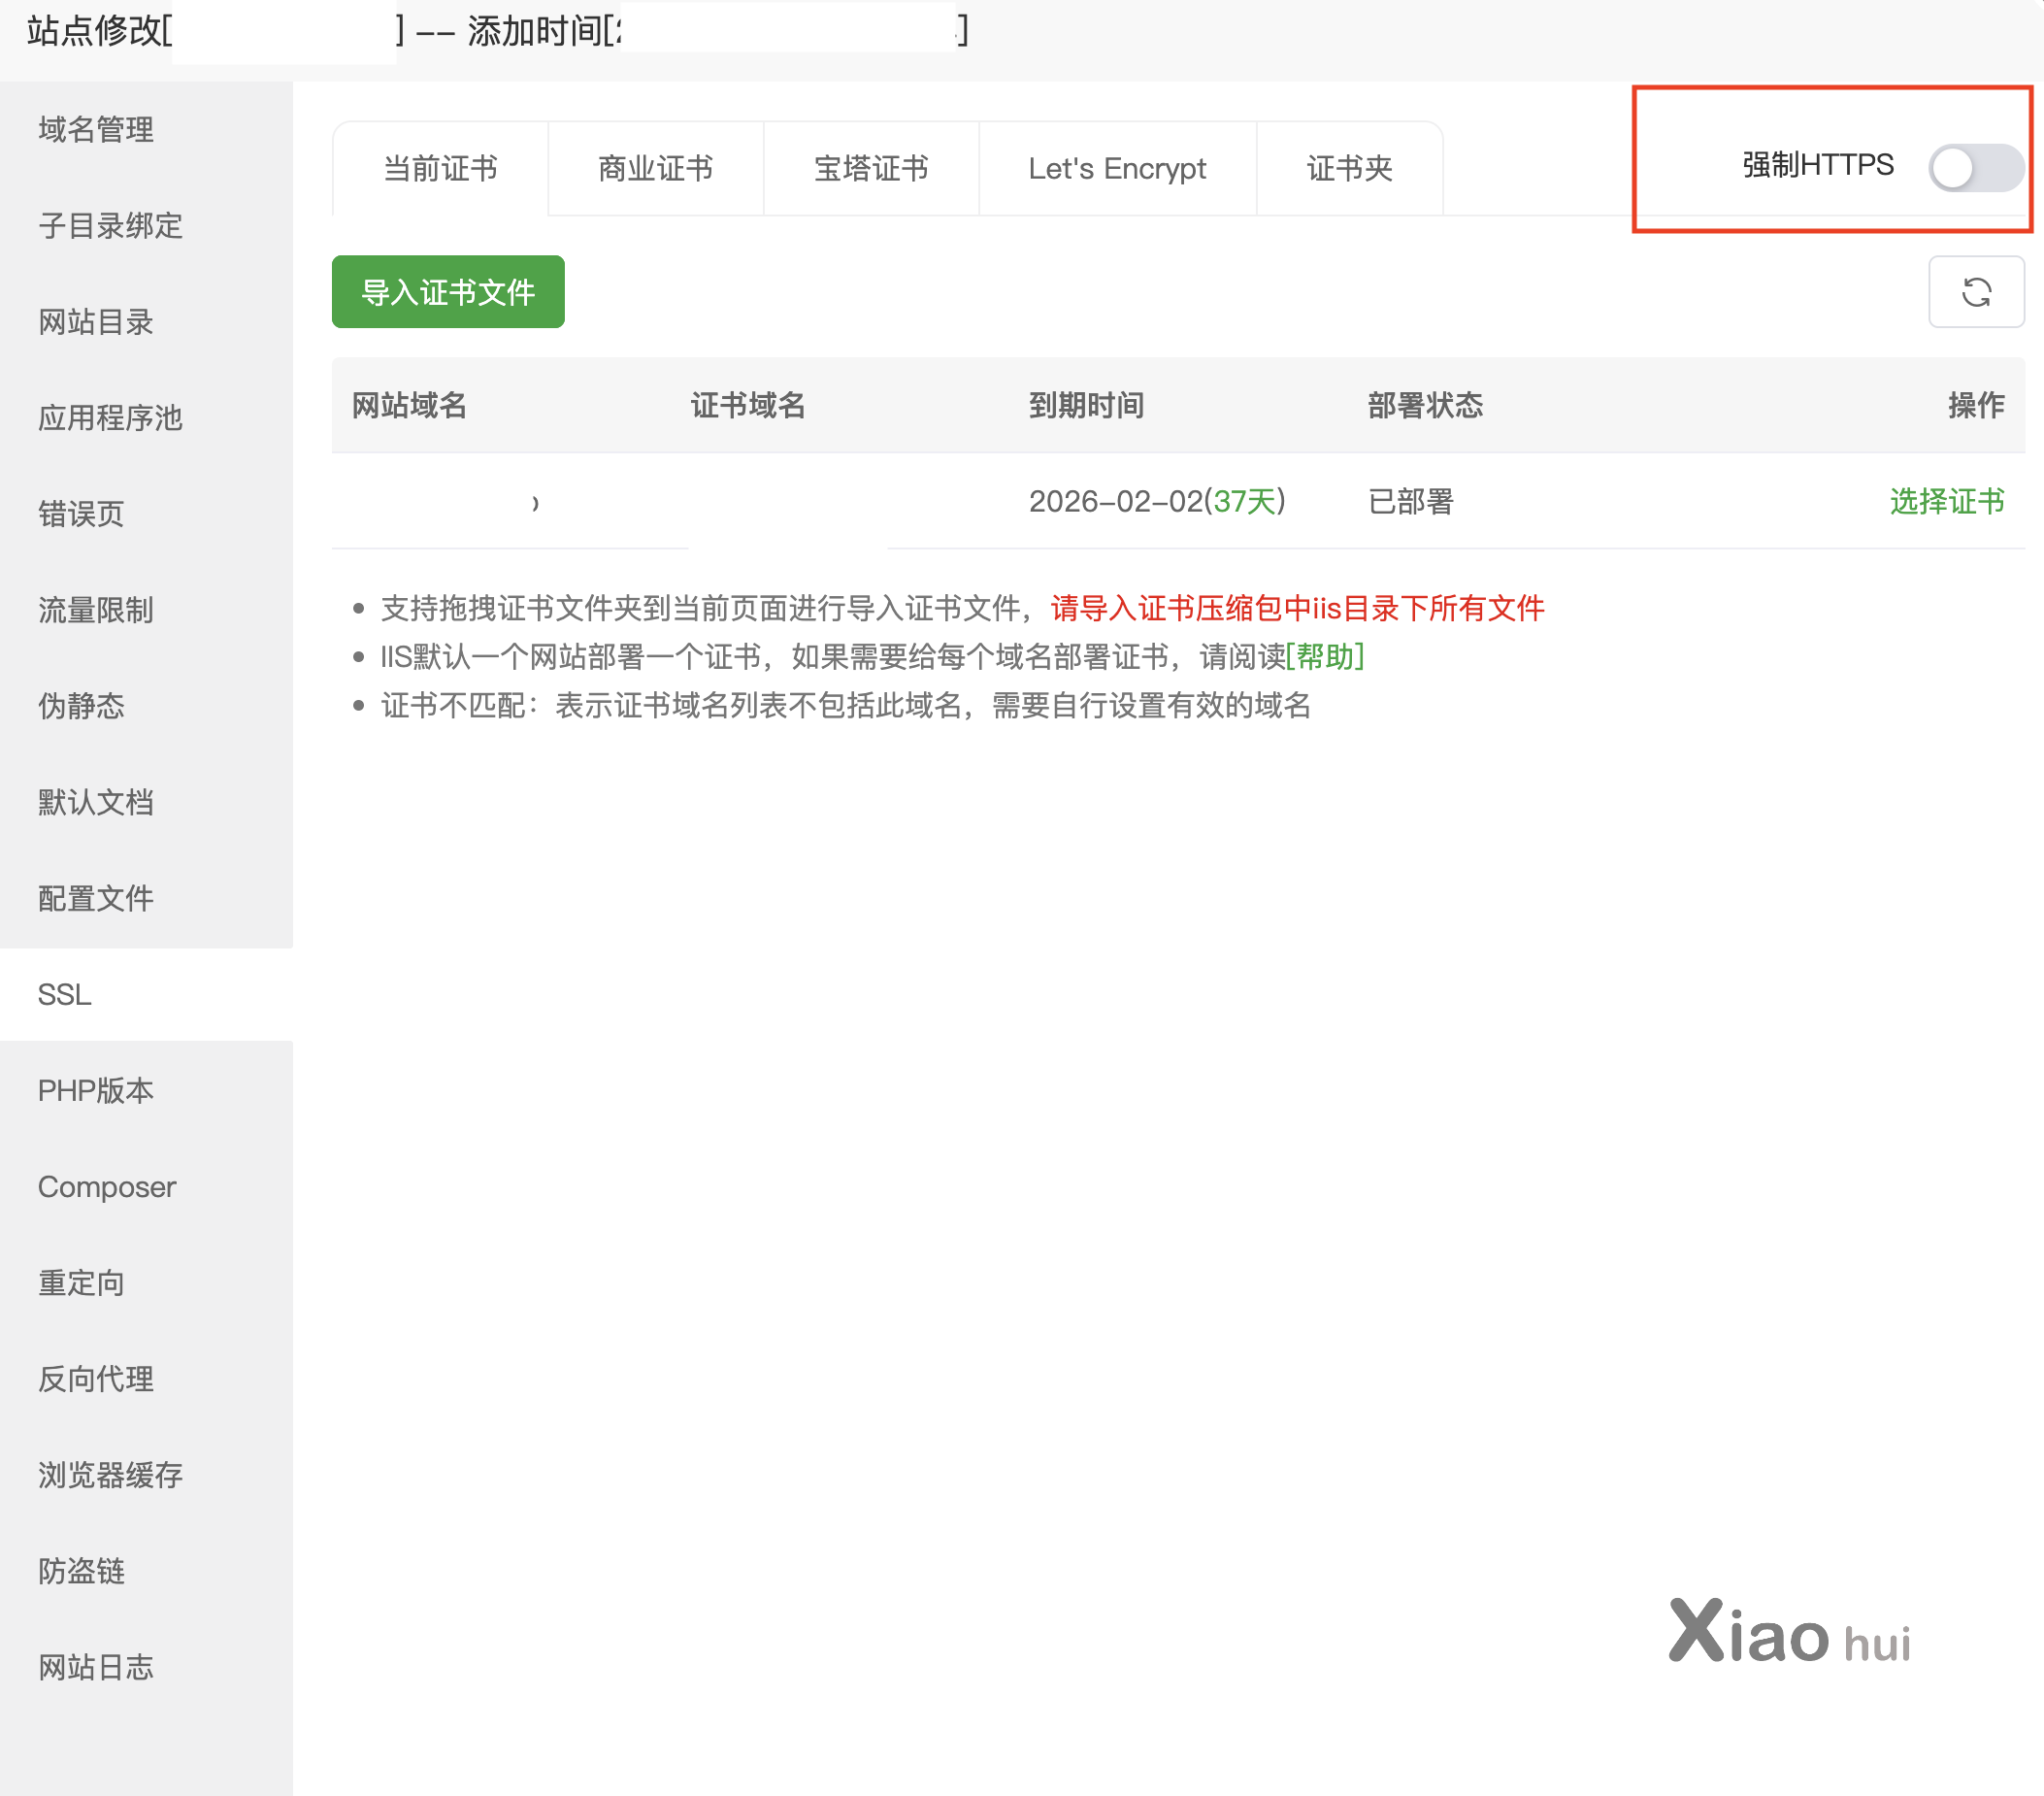This screenshot has width=2044, height=1796.
Task: Open the [帮助] help link
Action: point(1324,656)
